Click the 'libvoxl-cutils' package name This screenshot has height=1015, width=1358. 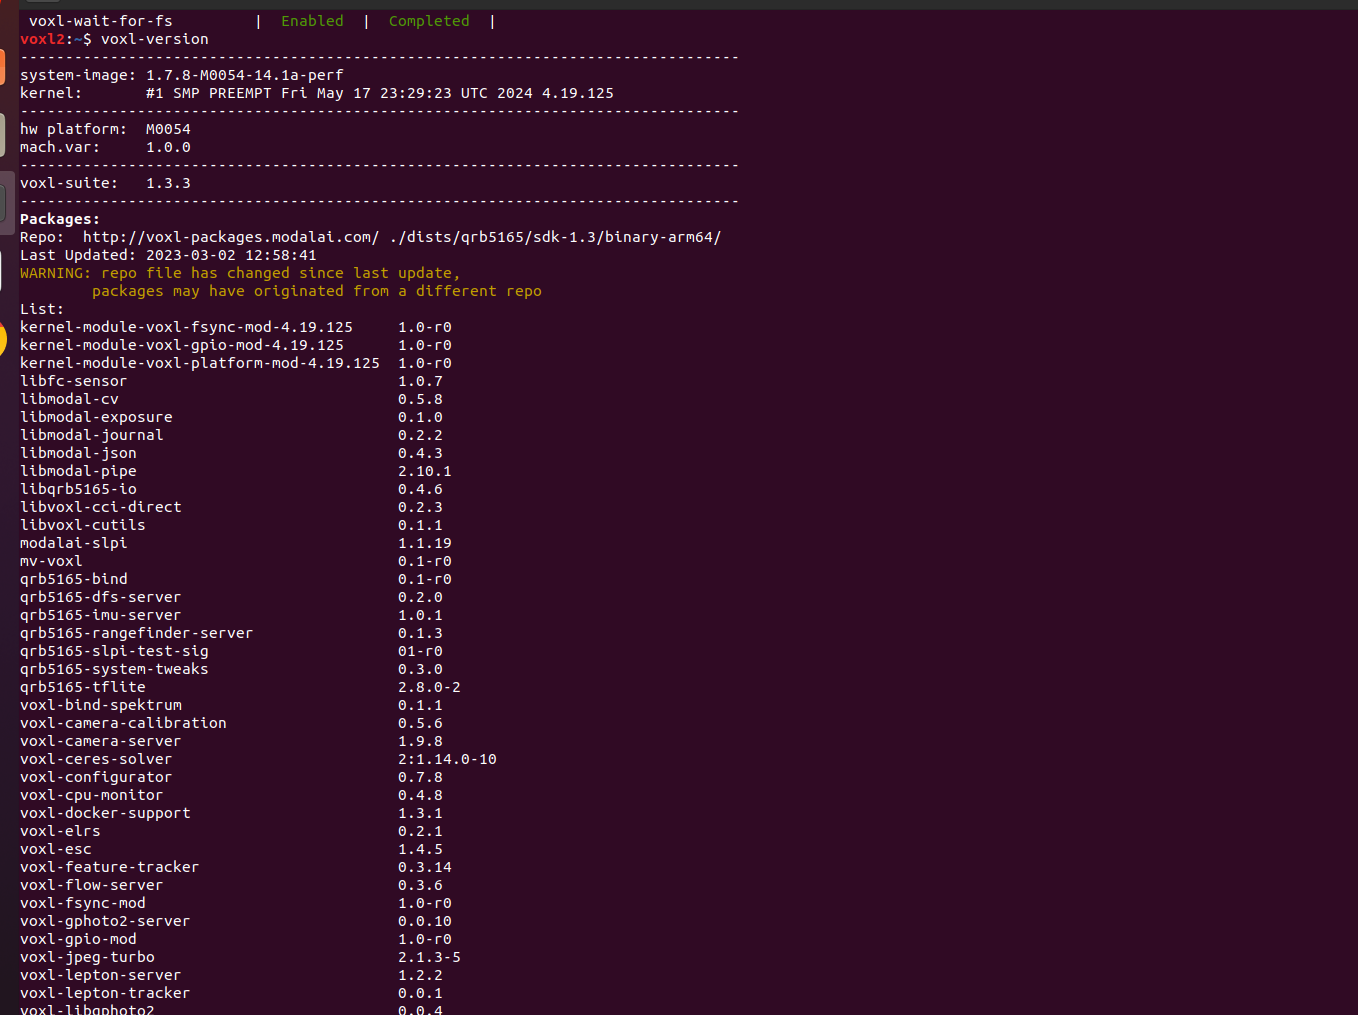(83, 525)
